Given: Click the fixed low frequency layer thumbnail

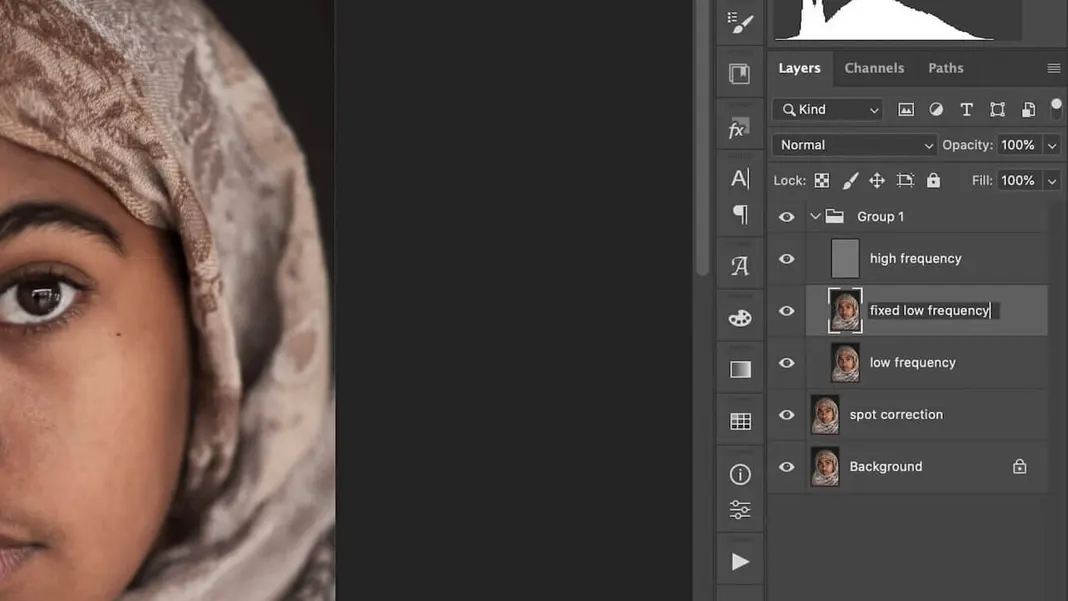Looking at the screenshot, I should click(x=845, y=311).
